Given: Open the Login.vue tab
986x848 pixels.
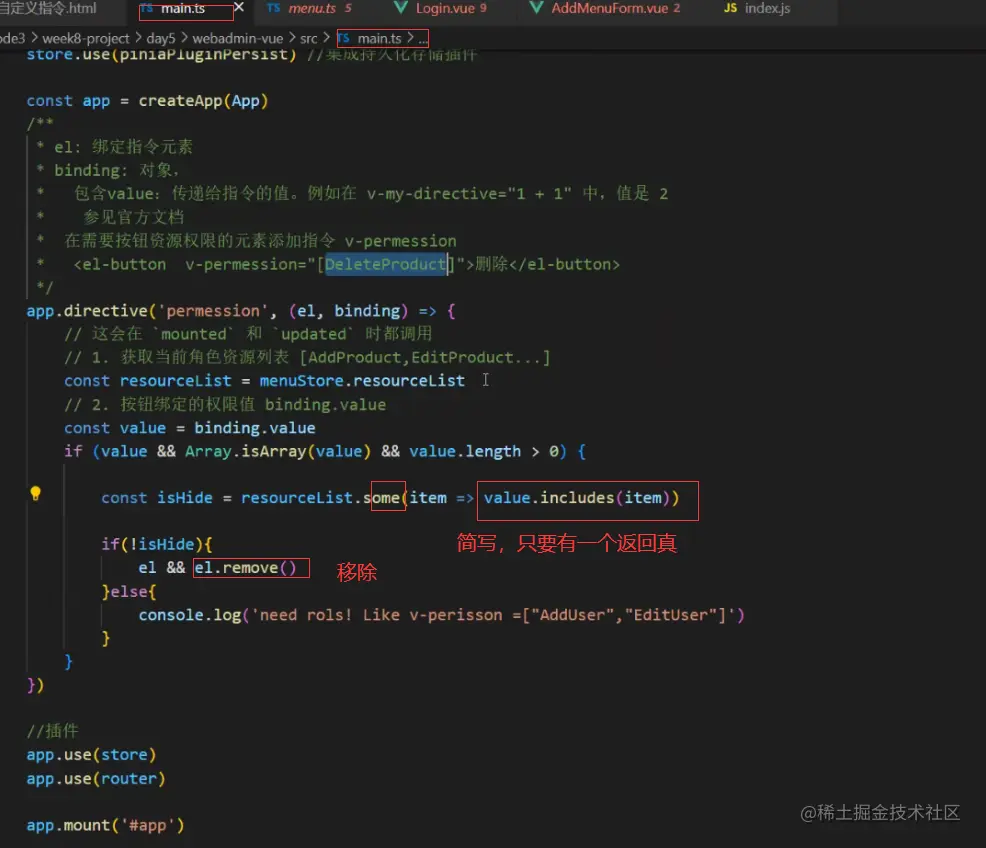Looking at the screenshot, I should (445, 9).
